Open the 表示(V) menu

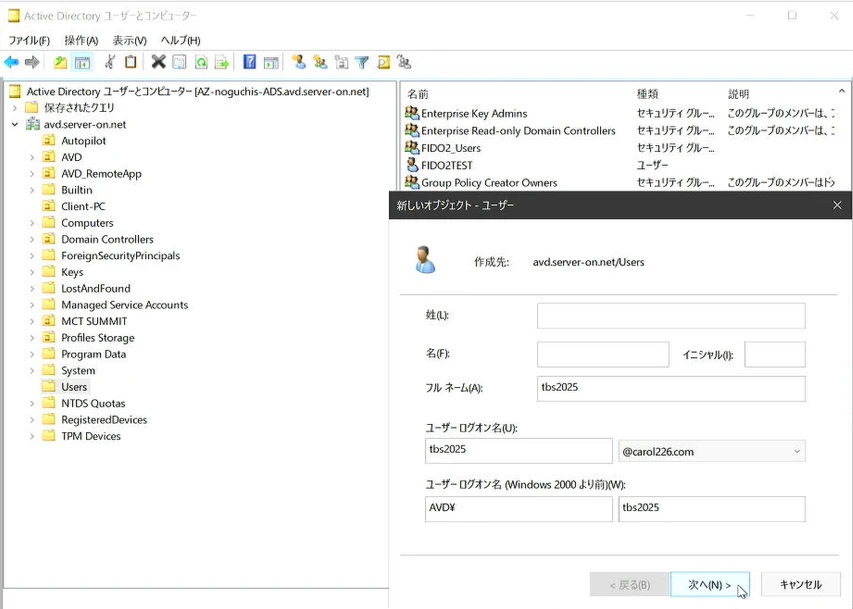pos(129,41)
